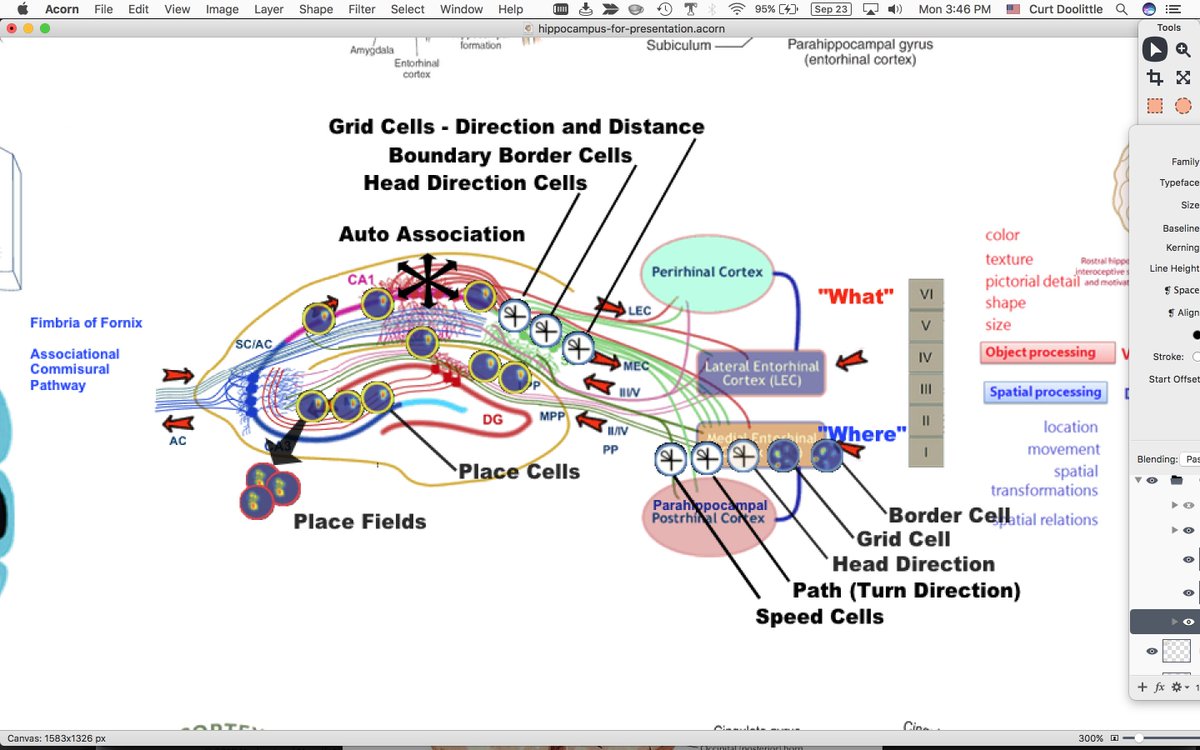Select the Move arrow tool
The height and width of the screenshot is (750, 1200).
(x=1154, y=48)
